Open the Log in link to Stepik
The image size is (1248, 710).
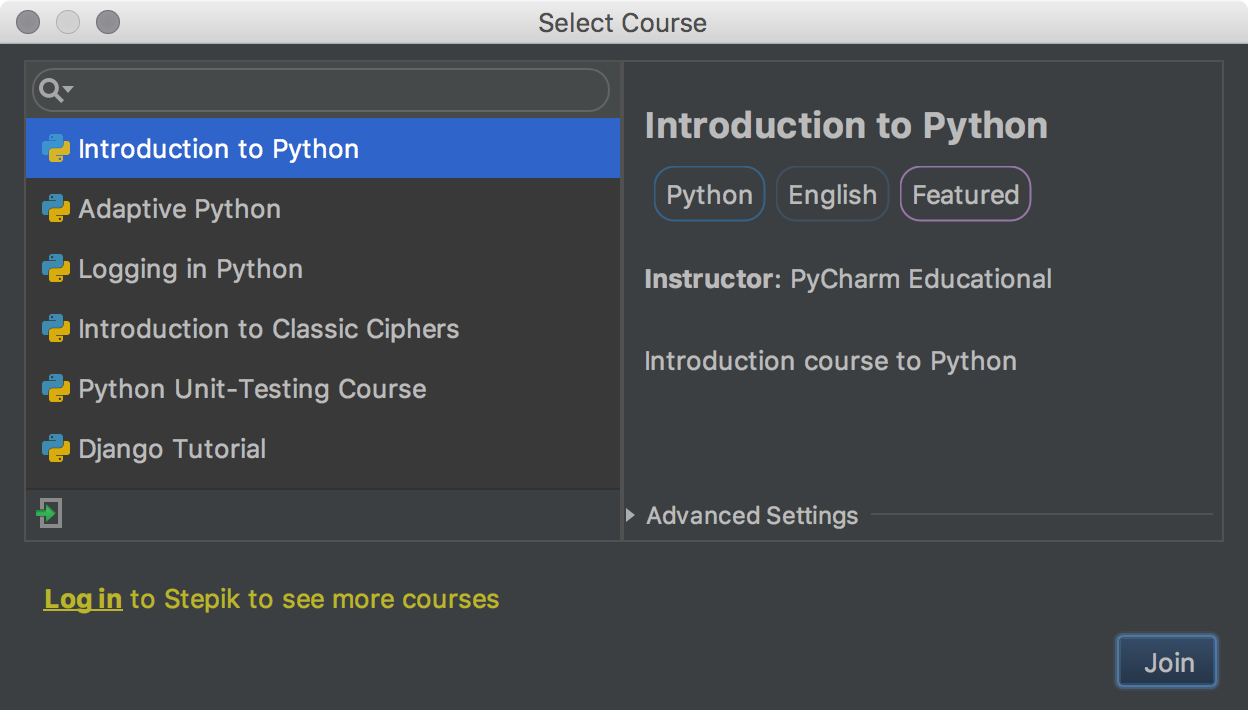click(x=83, y=599)
